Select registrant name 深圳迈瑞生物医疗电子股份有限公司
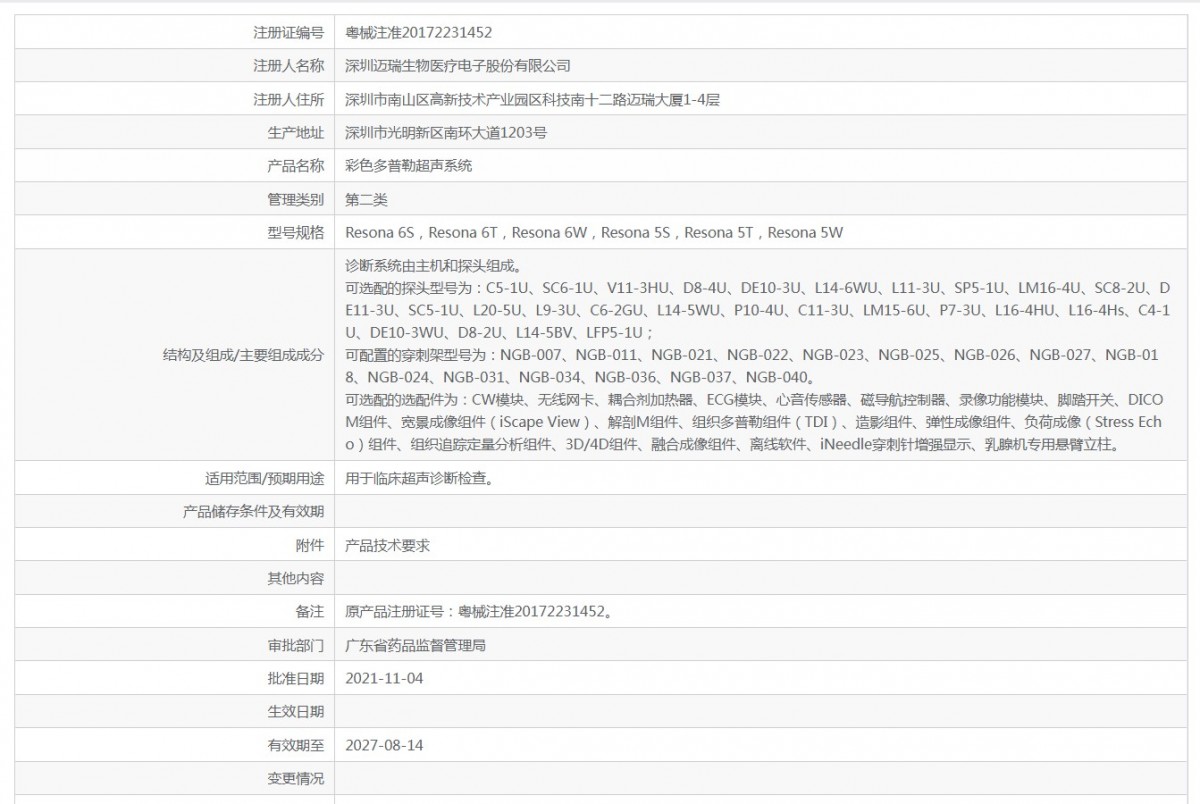Screen dimensions: 1200x804 tap(458, 66)
